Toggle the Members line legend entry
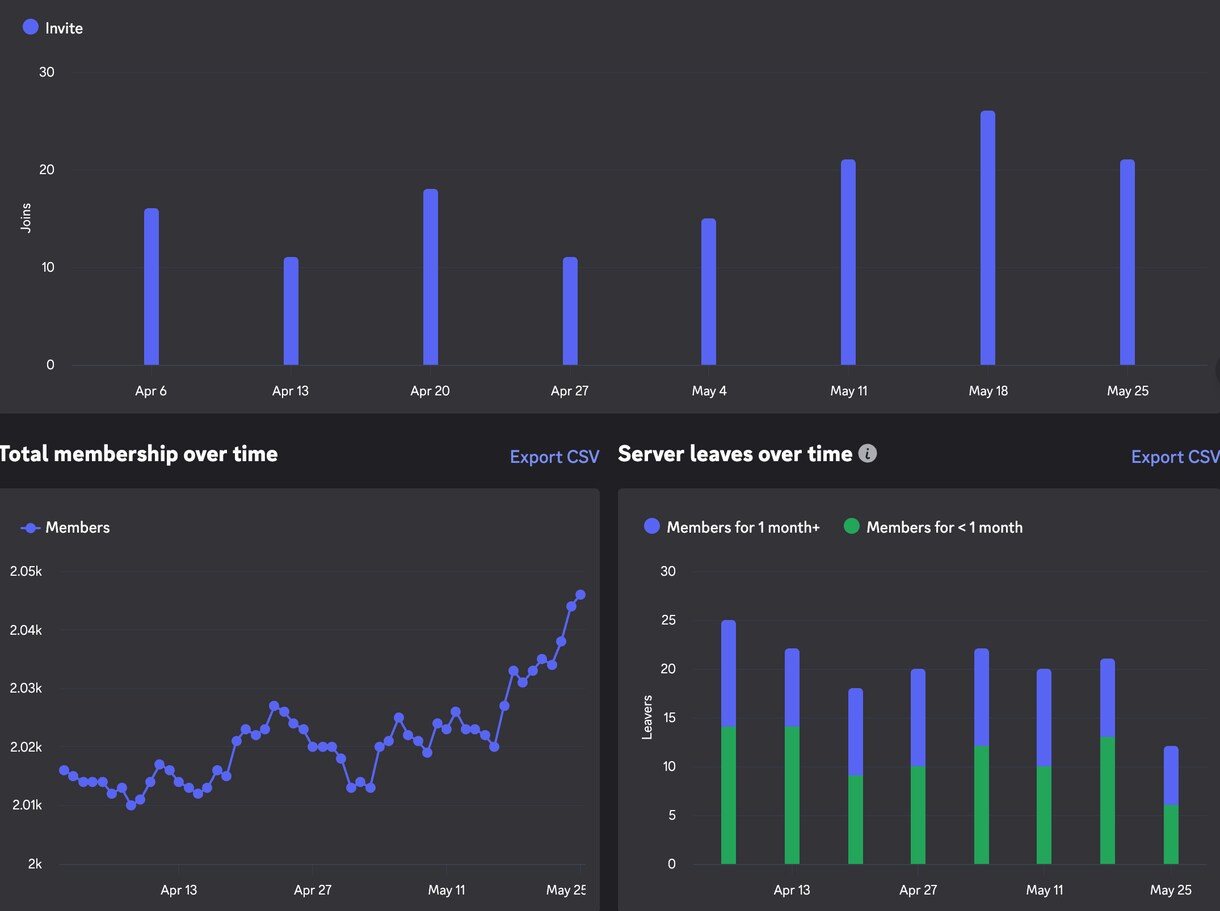1220x911 pixels. 66,527
